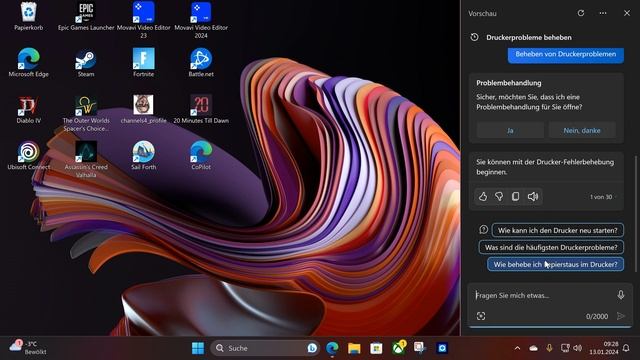Open notifications bell in taskbar

[x=626, y=348]
